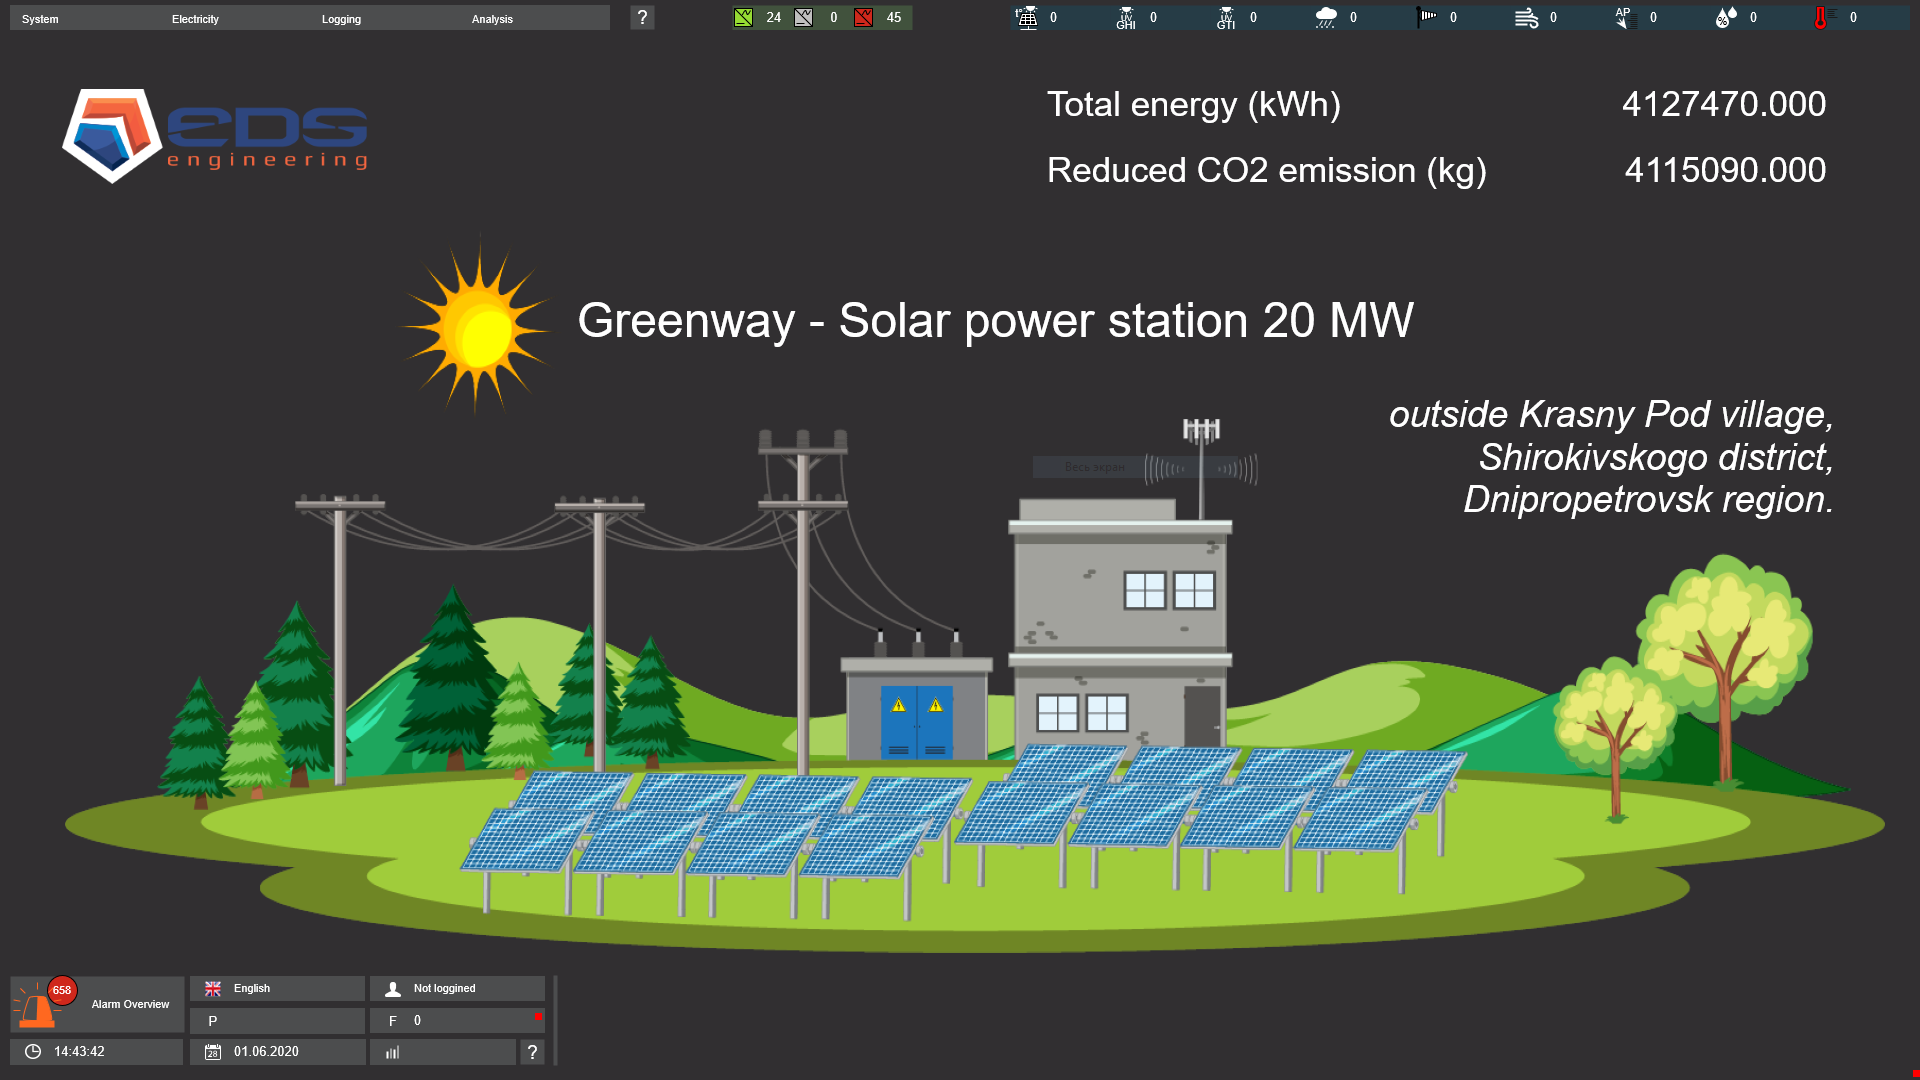Click the humidity droplets icon
The height and width of the screenshot is (1080, 1920).
pyautogui.click(x=1726, y=17)
